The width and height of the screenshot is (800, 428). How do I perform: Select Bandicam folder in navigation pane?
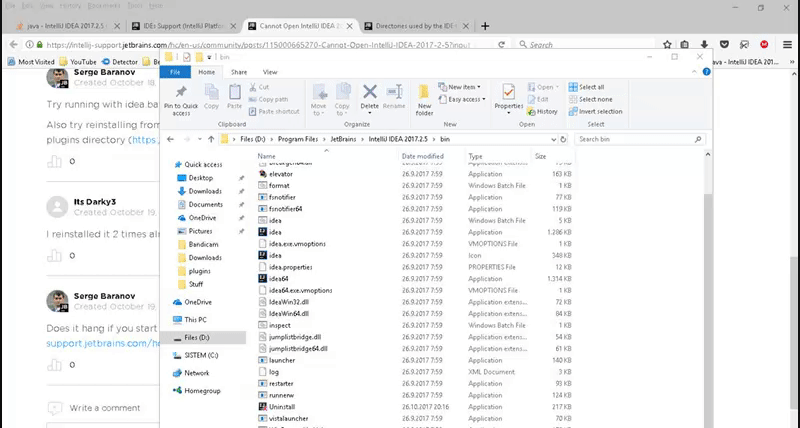click(x=204, y=244)
